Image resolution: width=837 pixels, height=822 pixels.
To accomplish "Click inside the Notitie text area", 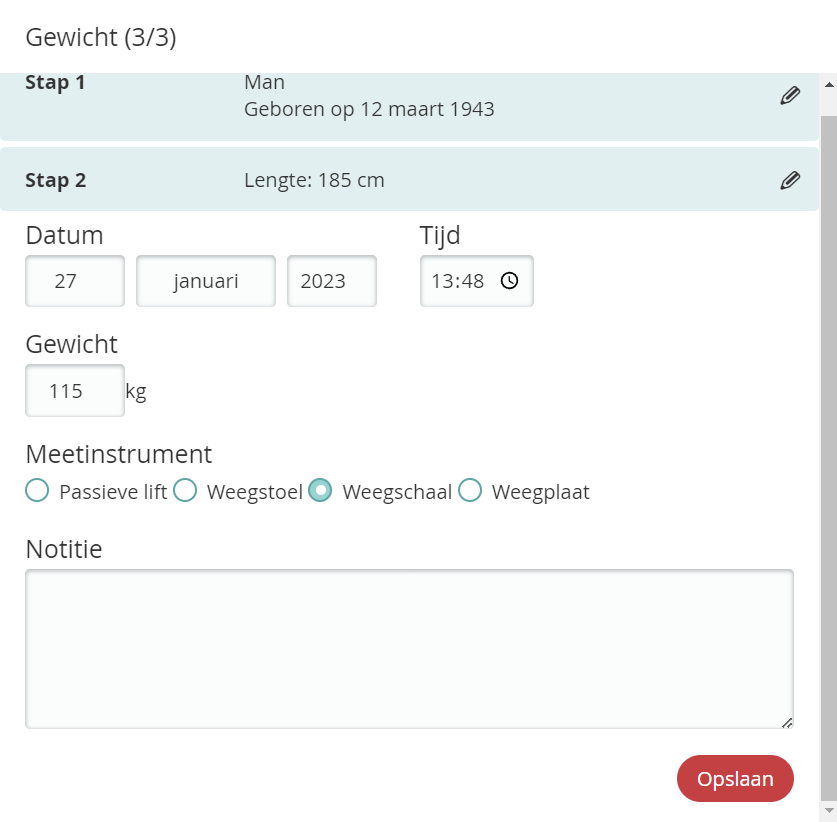I will click(x=409, y=648).
